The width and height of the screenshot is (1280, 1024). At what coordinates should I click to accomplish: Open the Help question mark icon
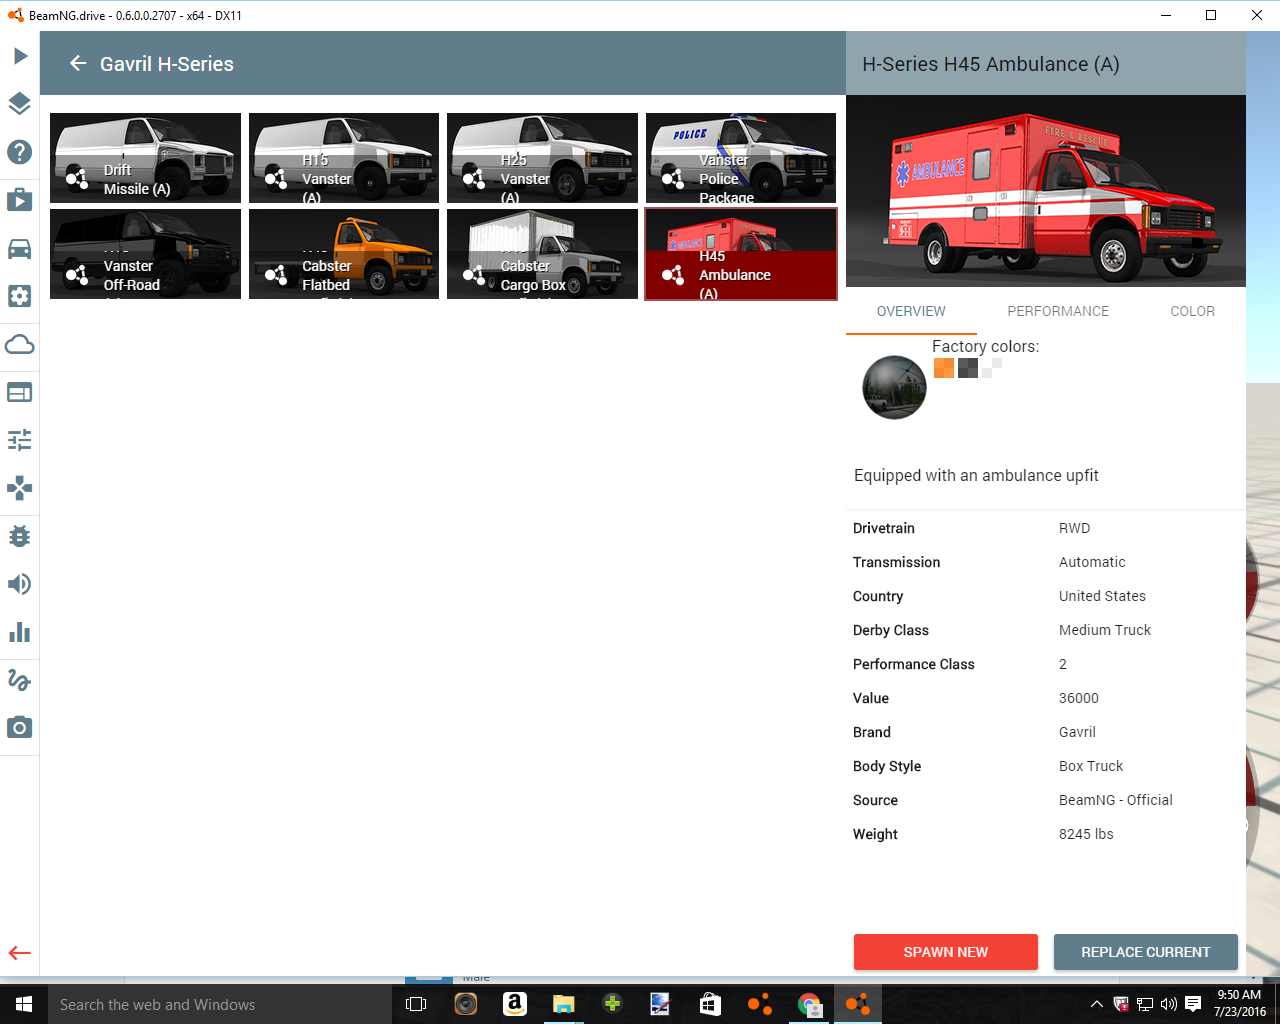click(20, 152)
